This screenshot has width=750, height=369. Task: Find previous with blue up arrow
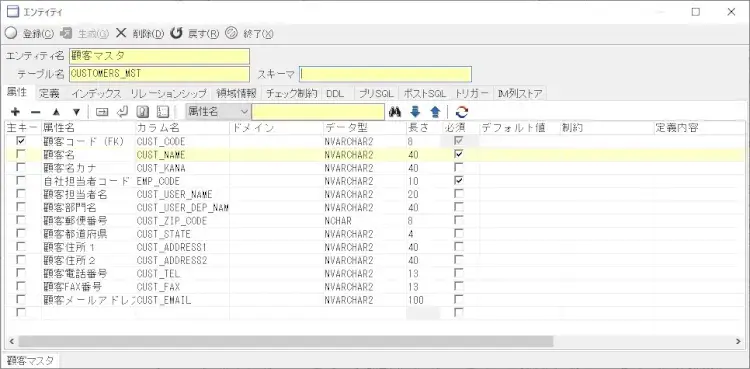[x=435, y=112]
